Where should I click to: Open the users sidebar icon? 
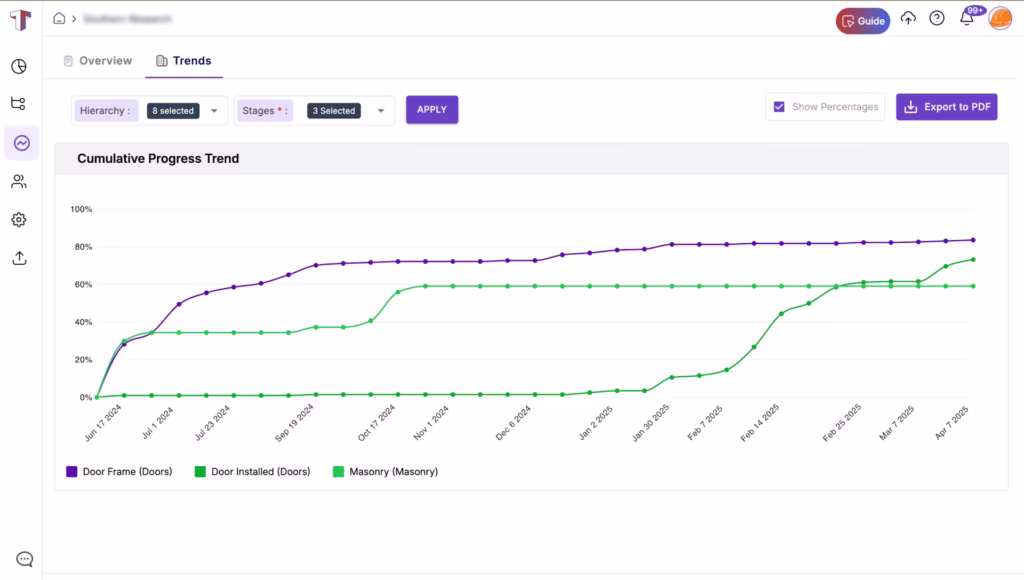point(19,182)
